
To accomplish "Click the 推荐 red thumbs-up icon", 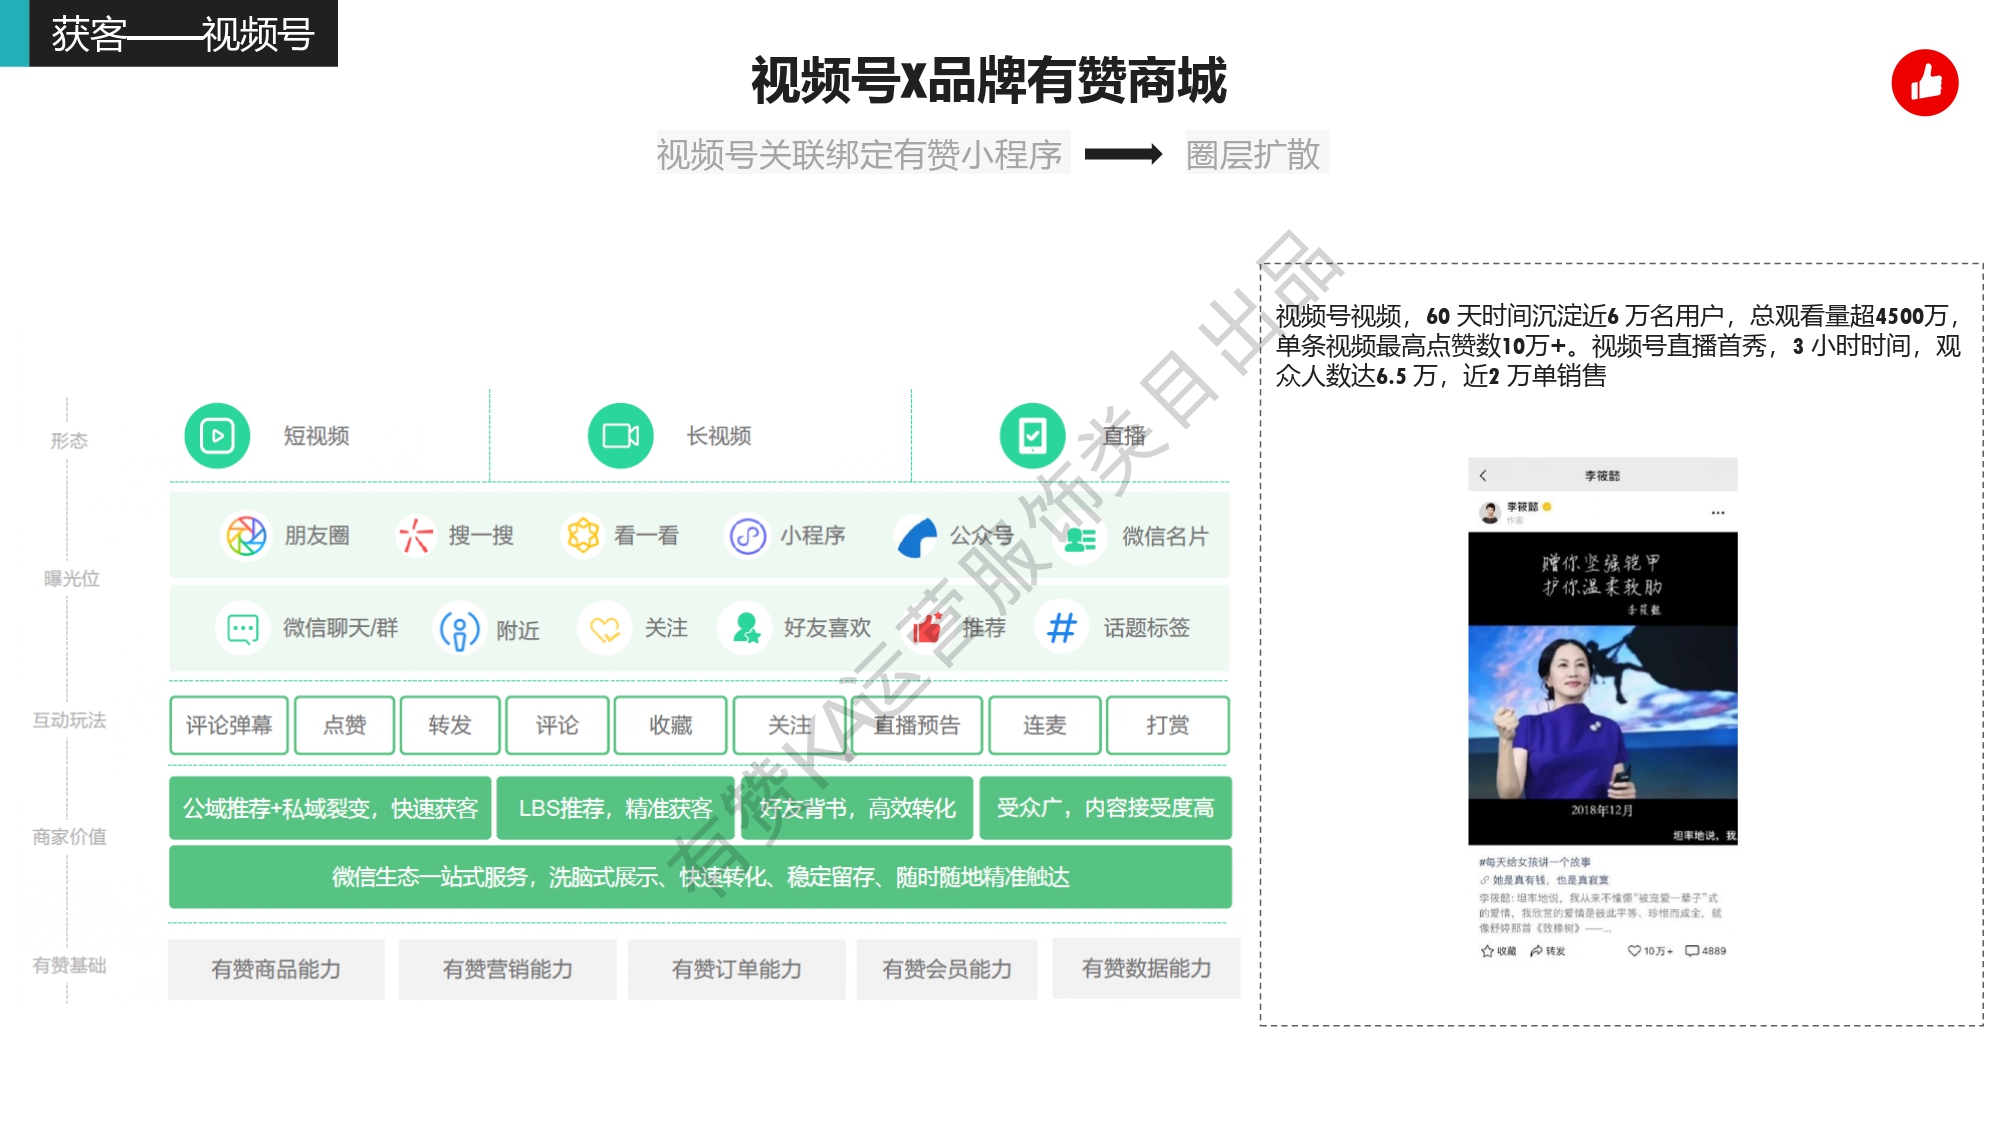I will (927, 628).
